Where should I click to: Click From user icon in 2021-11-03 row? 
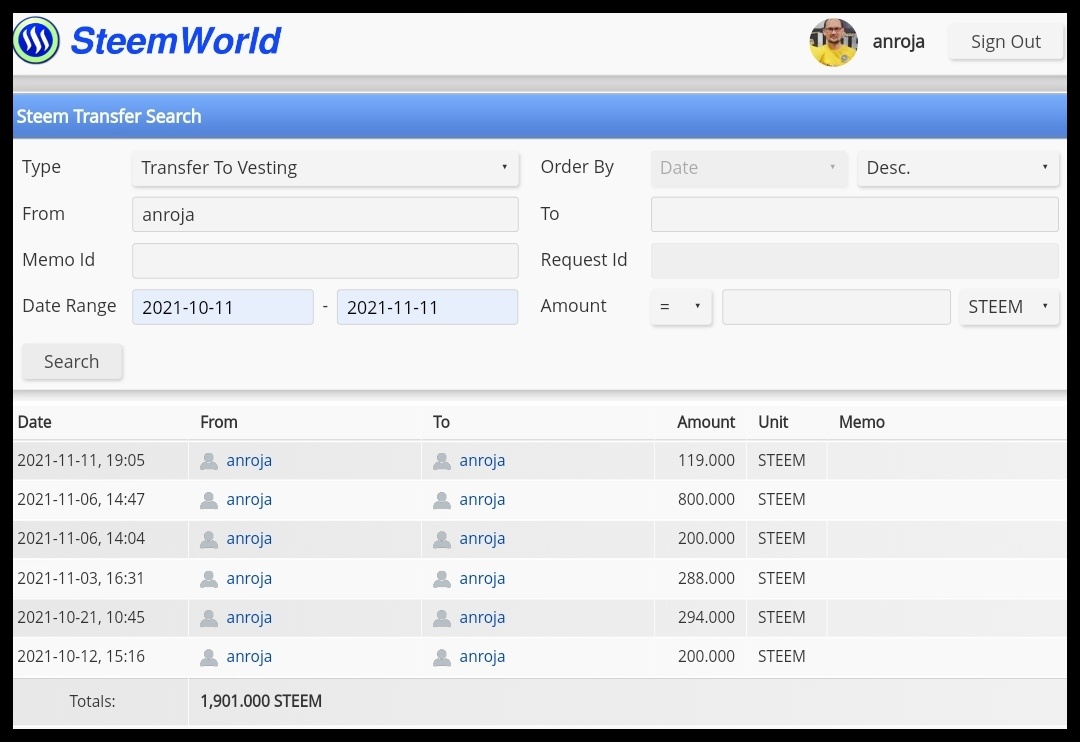(209, 579)
